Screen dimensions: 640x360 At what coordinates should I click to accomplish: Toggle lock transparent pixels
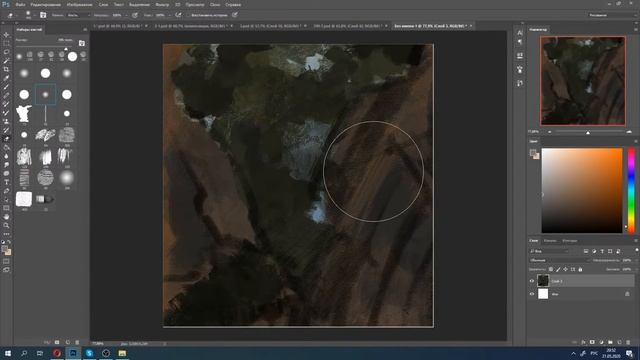click(551, 269)
